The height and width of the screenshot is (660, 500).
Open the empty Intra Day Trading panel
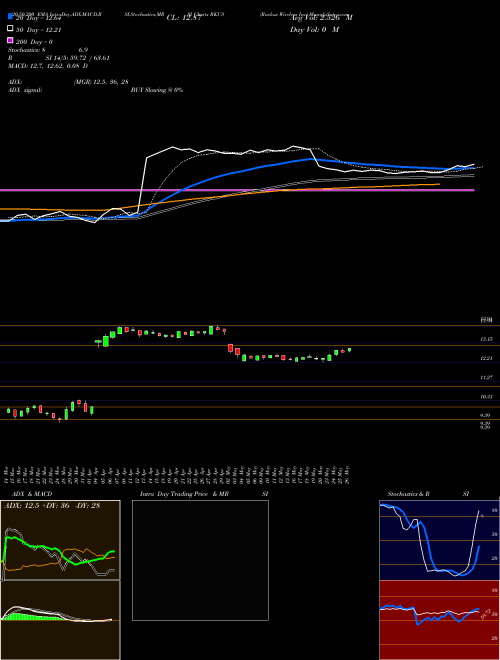[x=200, y=560]
